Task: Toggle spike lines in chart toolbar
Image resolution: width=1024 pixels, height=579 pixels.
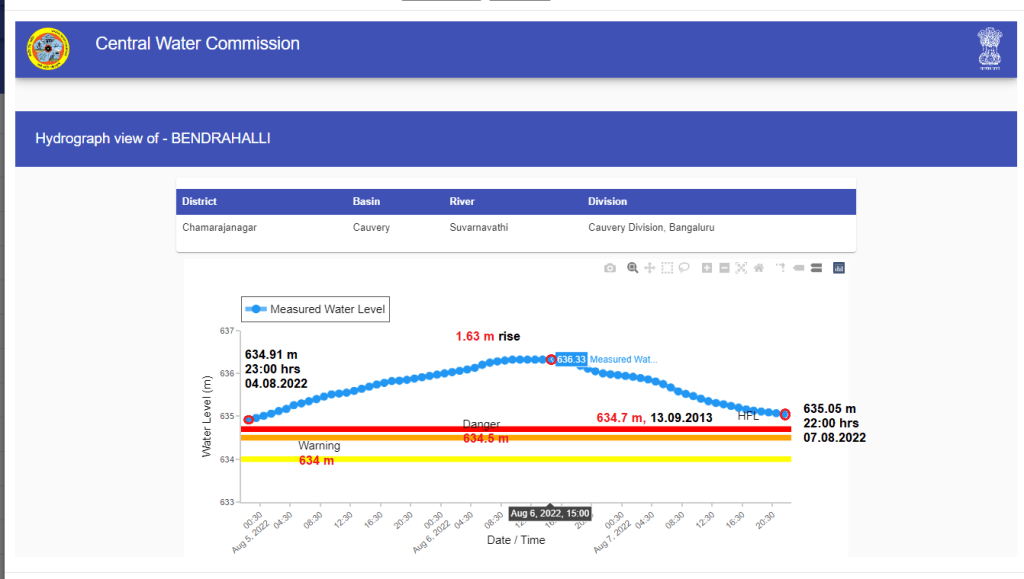Action: click(781, 268)
